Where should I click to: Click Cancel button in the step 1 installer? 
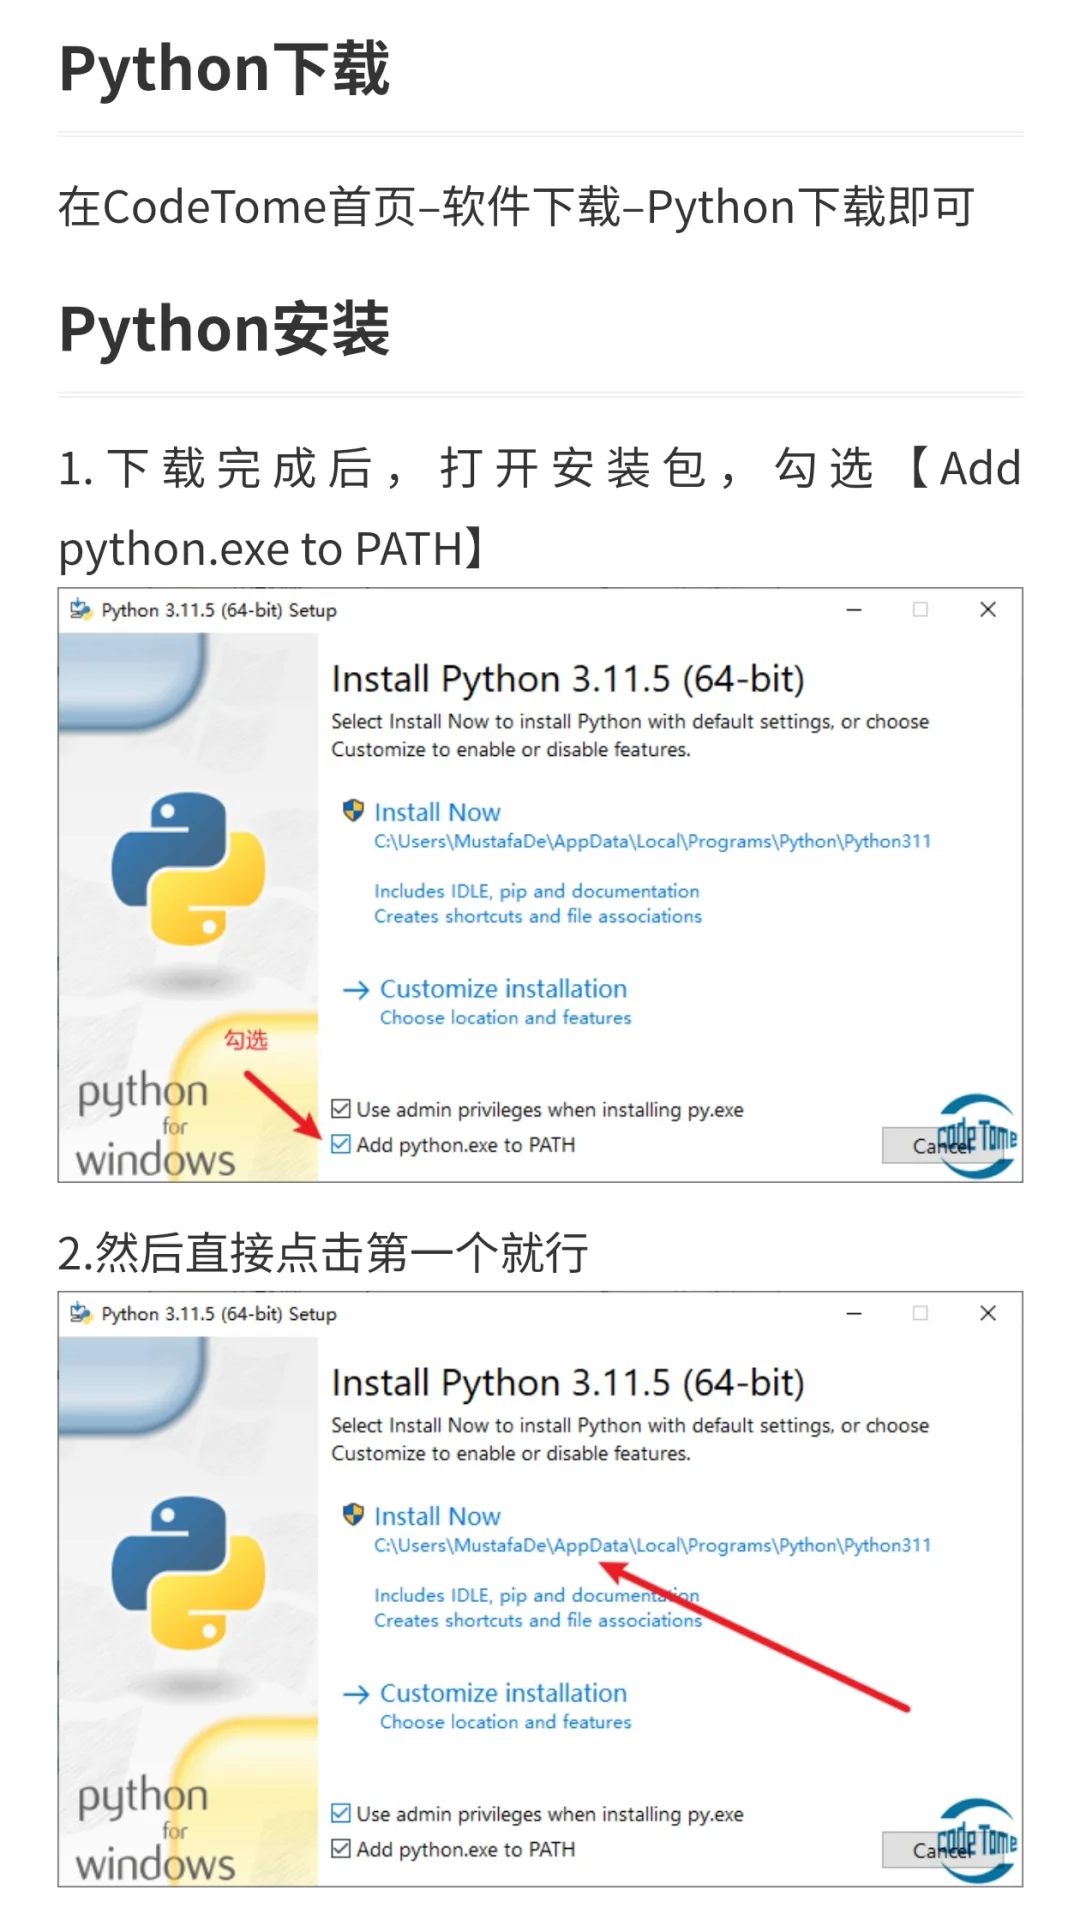(x=943, y=1146)
